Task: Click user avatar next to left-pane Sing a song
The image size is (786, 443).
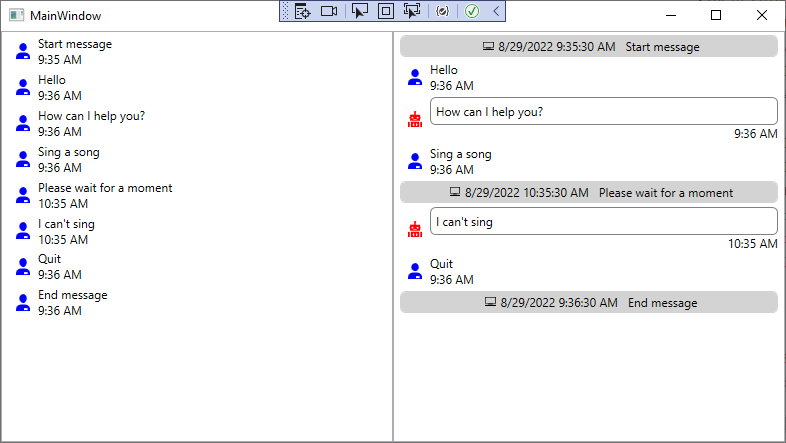Action: [23, 159]
